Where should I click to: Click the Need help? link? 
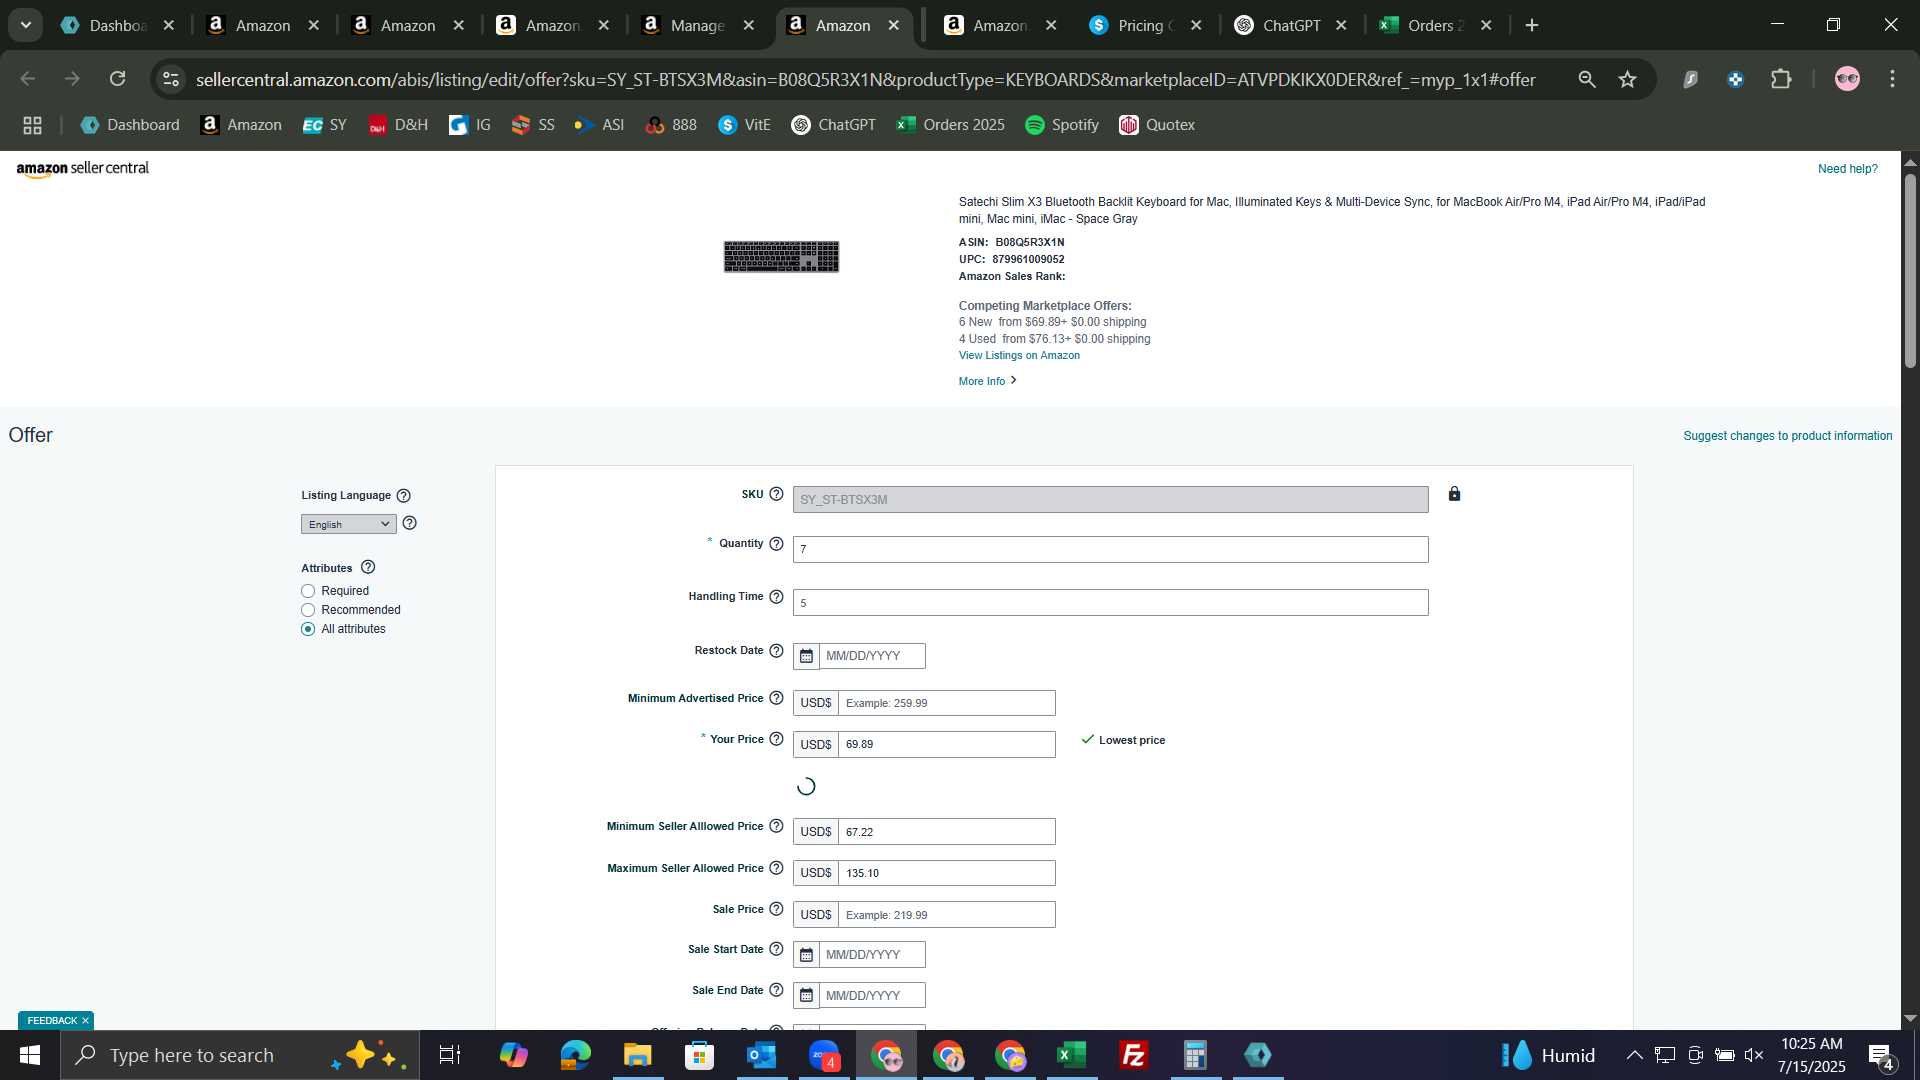(x=1848, y=169)
